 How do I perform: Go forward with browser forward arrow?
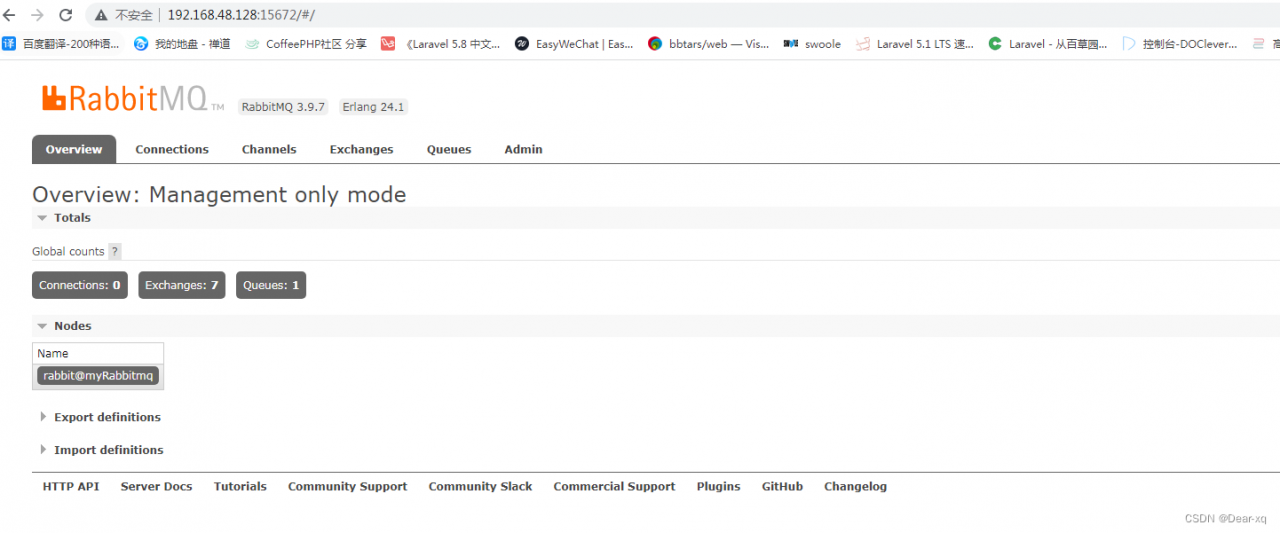click(37, 15)
